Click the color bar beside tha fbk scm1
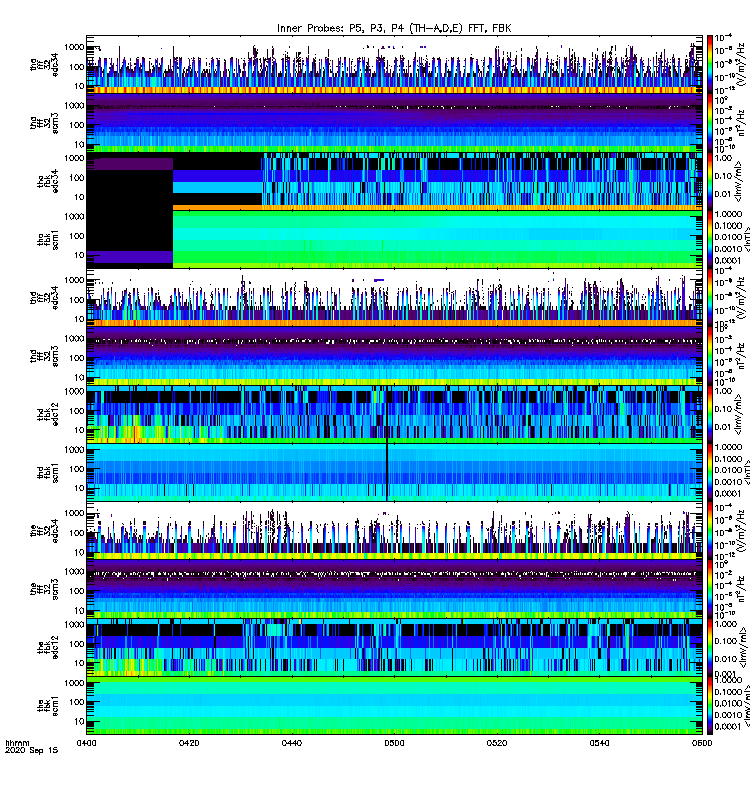The image size is (750, 800). point(710,240)
